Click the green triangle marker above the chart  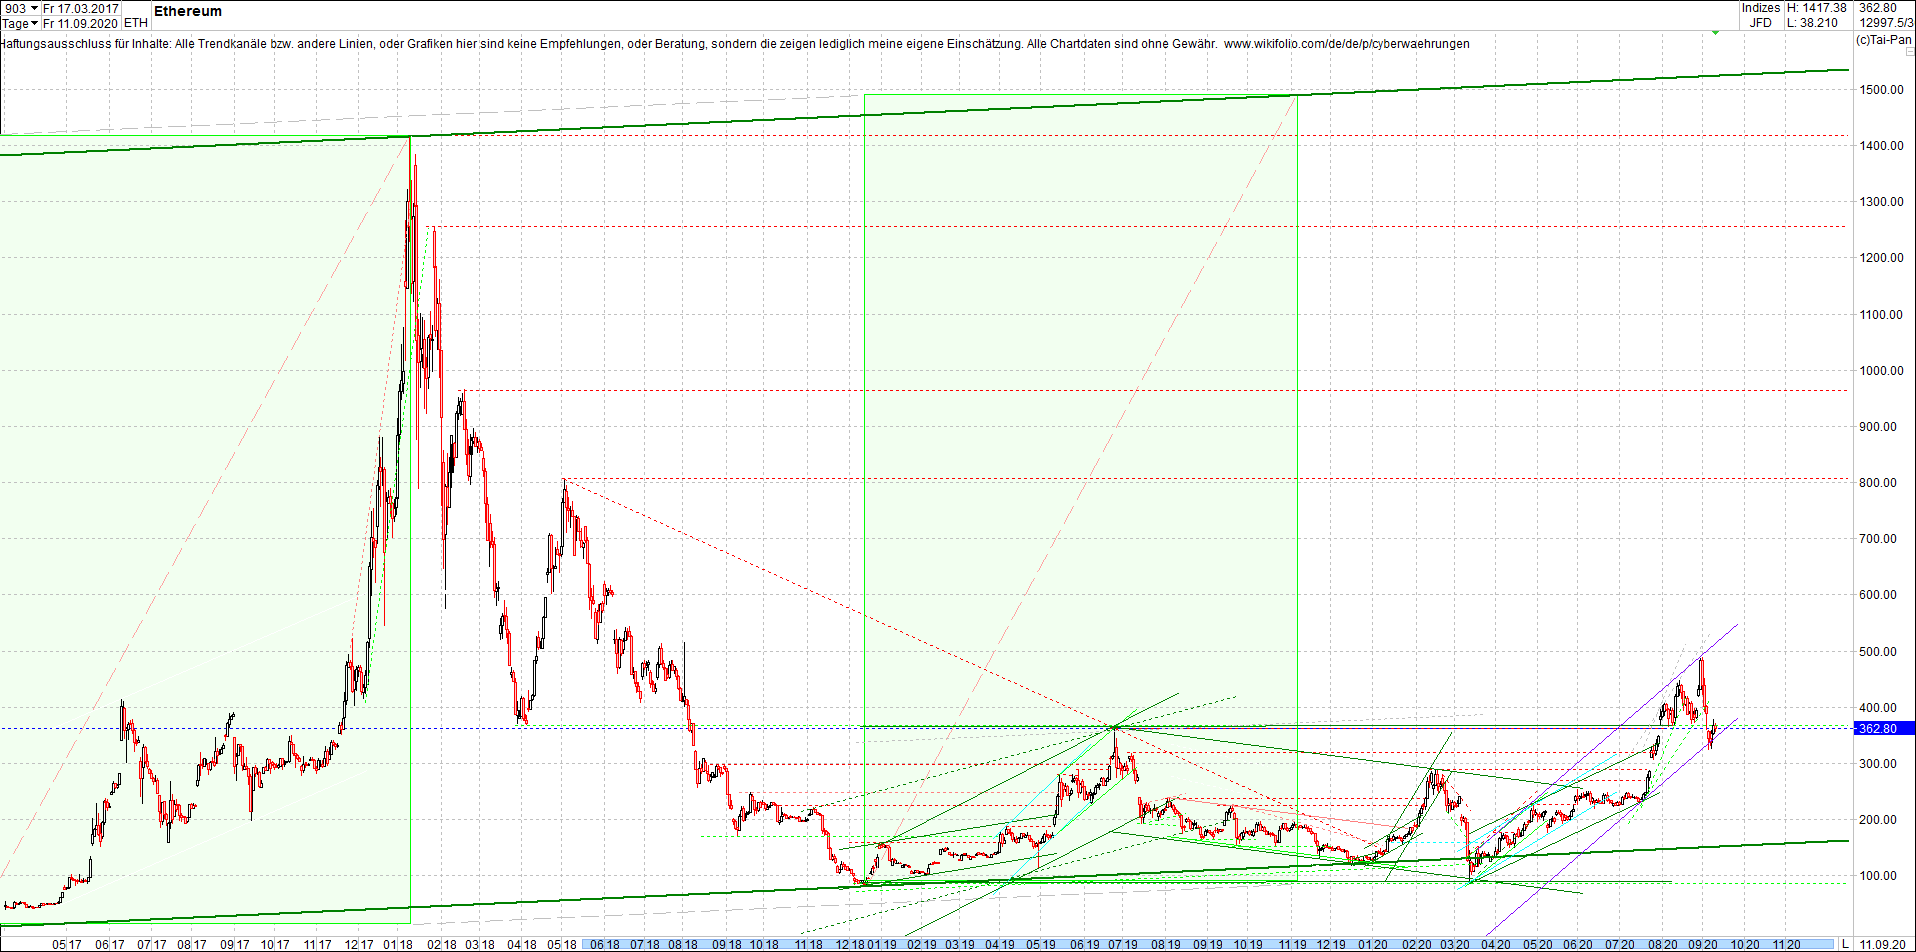click(x=1715, y=33)
